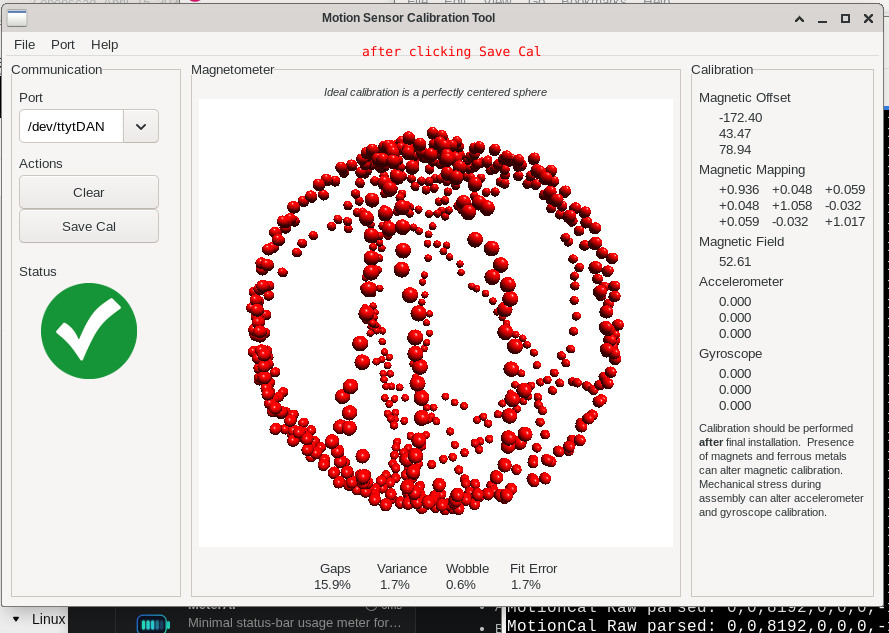This screenshot has width=889, height=633.
Task: Collapse the Linux tree item arrow
Action: point(16,620)
